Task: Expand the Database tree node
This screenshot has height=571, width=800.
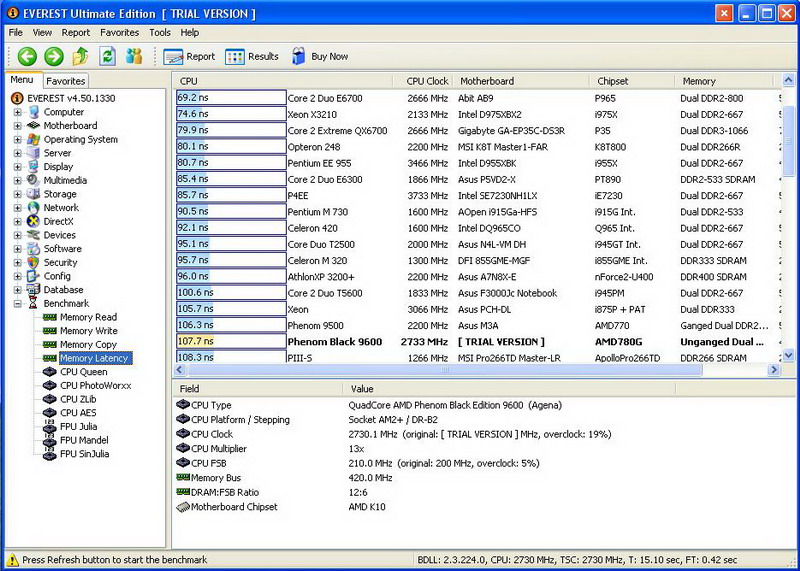Action: 18,290
